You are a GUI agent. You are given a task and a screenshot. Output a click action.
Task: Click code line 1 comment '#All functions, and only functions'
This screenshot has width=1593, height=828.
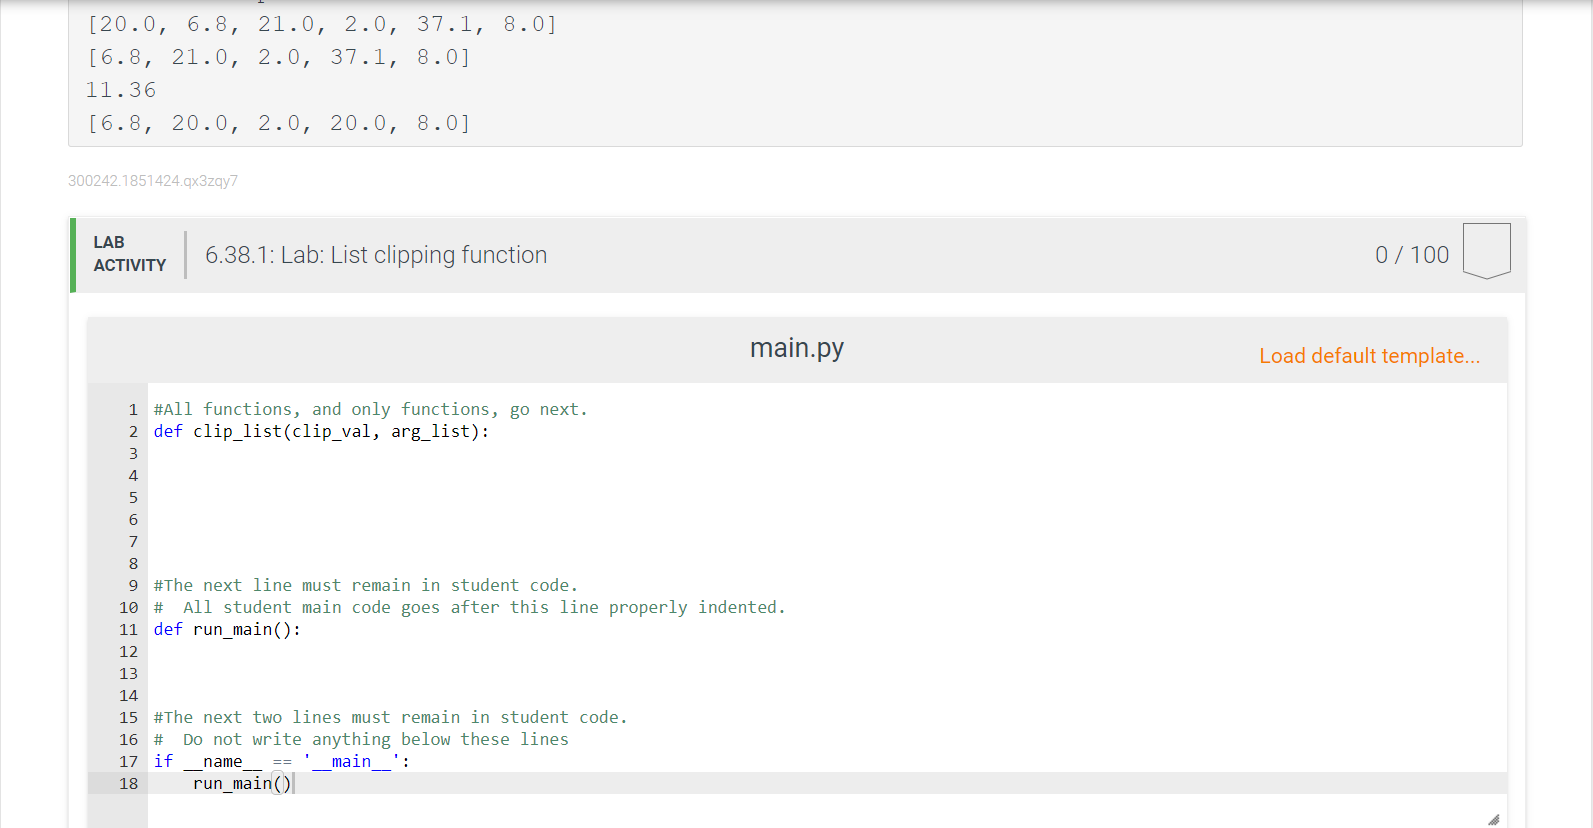coord(371,409)
